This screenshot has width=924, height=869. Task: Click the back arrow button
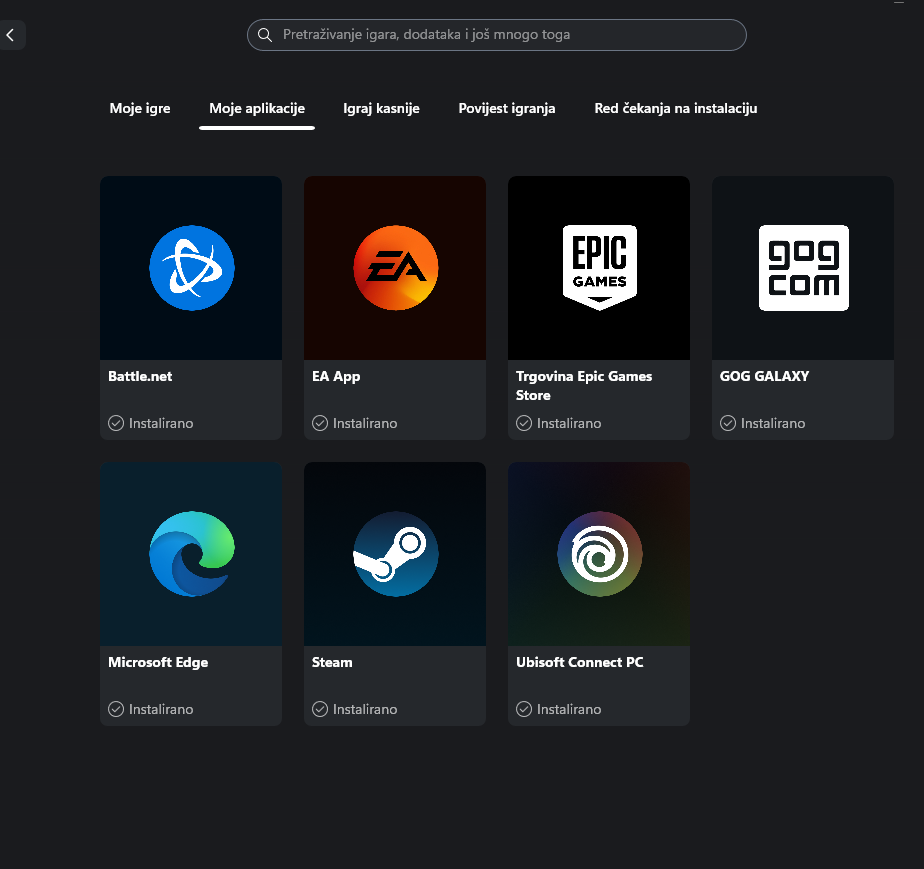(11, 35)
